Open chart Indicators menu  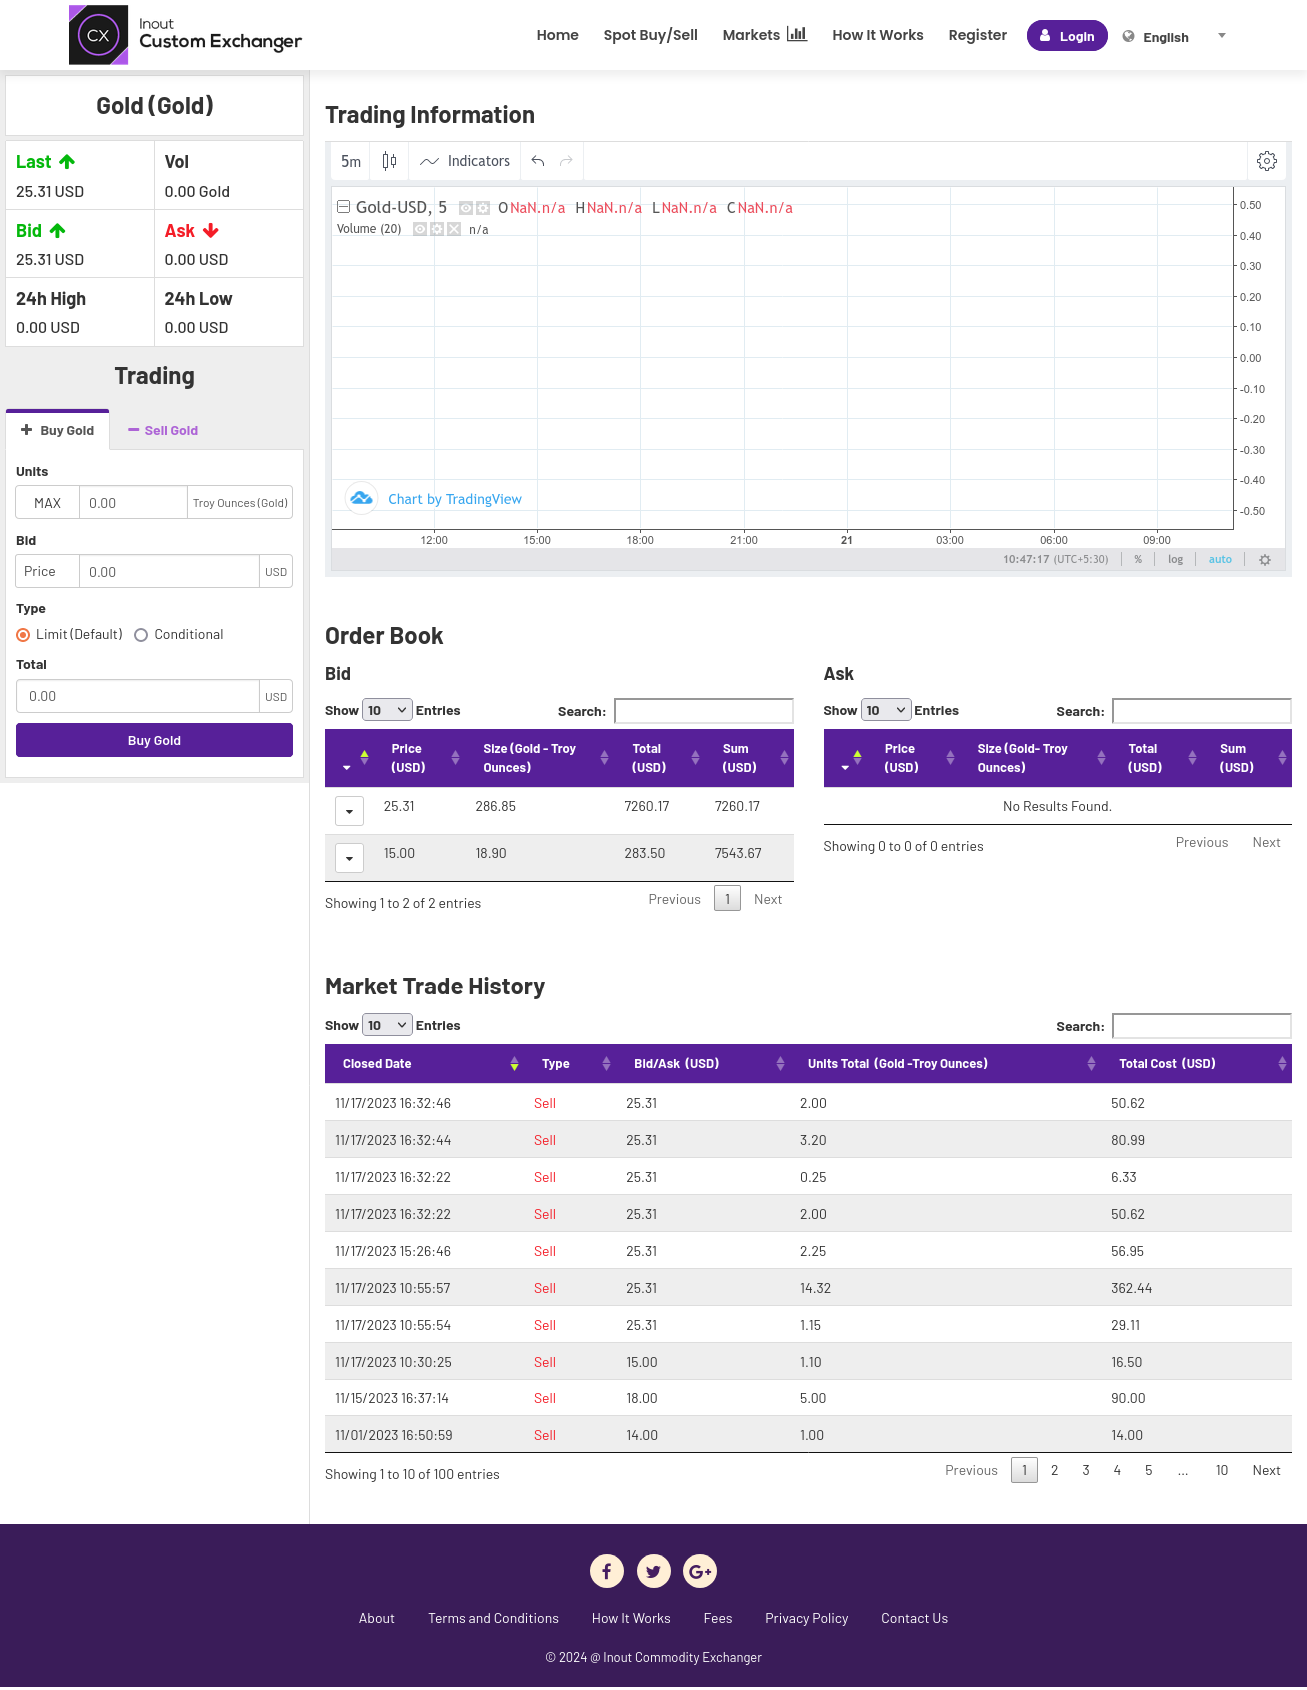pyautogui.click(x=465, y=161)
